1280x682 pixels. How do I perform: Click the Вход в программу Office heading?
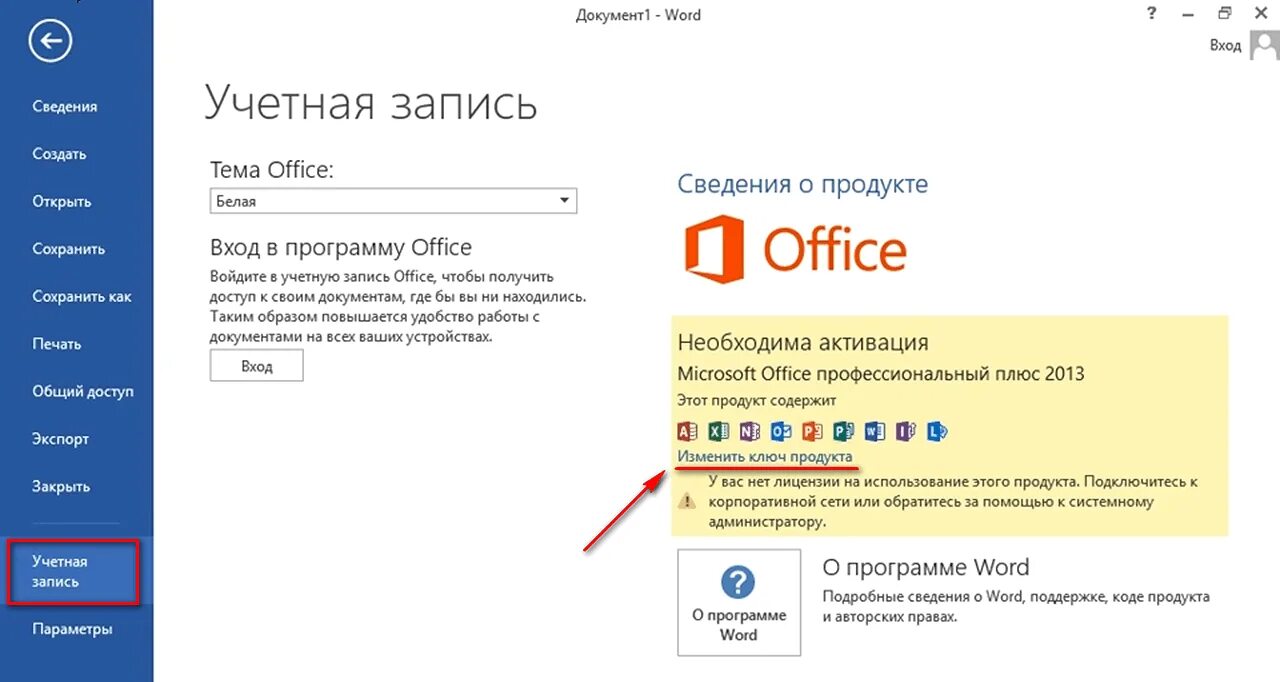coord(341,247)
